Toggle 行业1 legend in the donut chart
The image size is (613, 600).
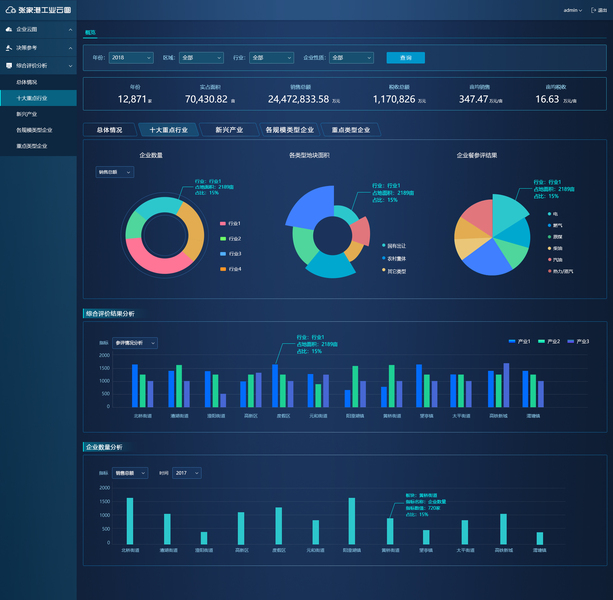(230, 224)
